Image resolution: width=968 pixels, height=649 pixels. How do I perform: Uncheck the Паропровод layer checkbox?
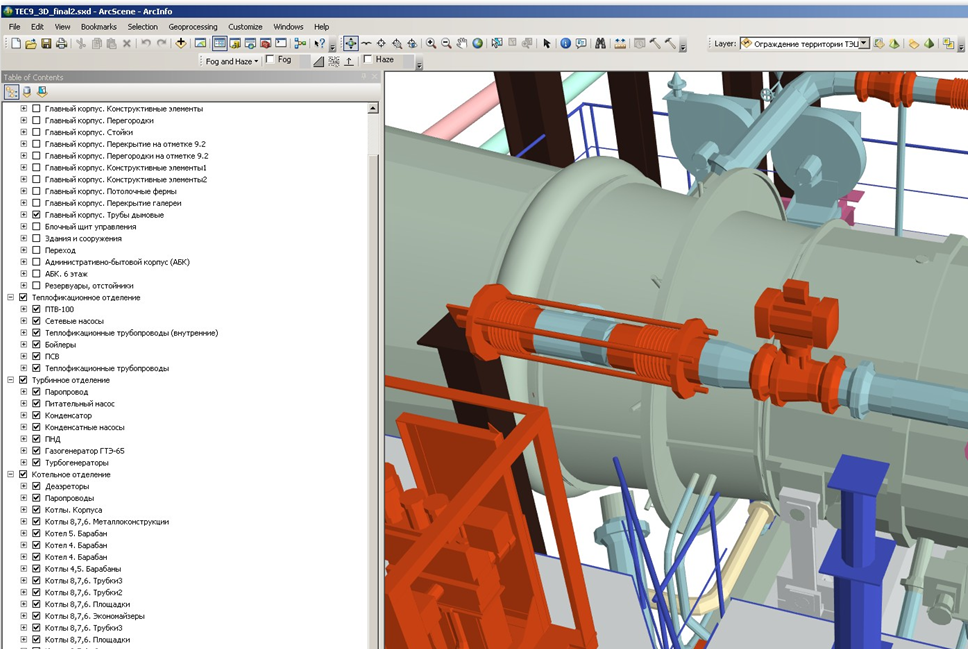(36, 392)
